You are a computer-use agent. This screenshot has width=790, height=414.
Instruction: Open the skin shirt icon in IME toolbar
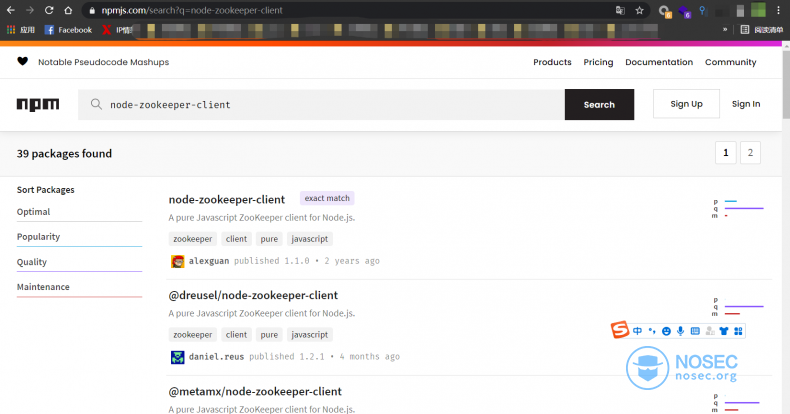tap(724, 331)
